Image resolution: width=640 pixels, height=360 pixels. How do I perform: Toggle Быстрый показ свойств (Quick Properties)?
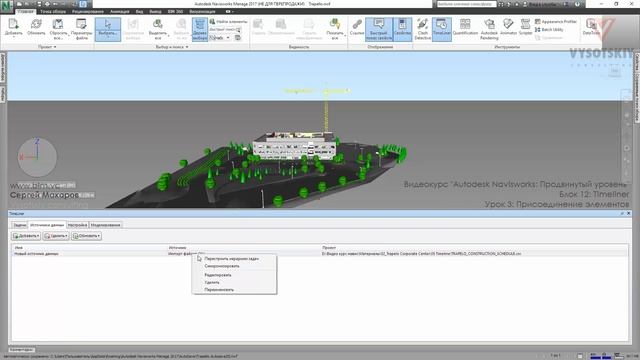[379, 29]
